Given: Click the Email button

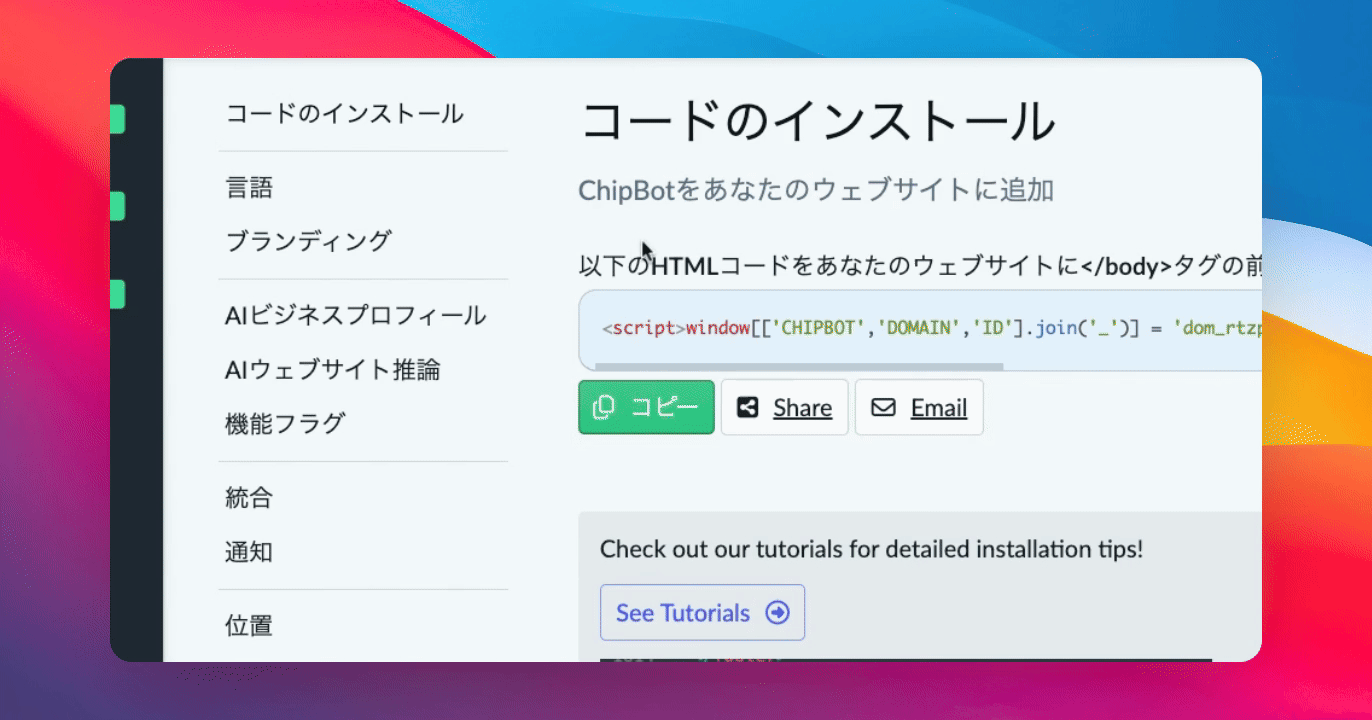Looking at the screenshot, I should (919, 407).
